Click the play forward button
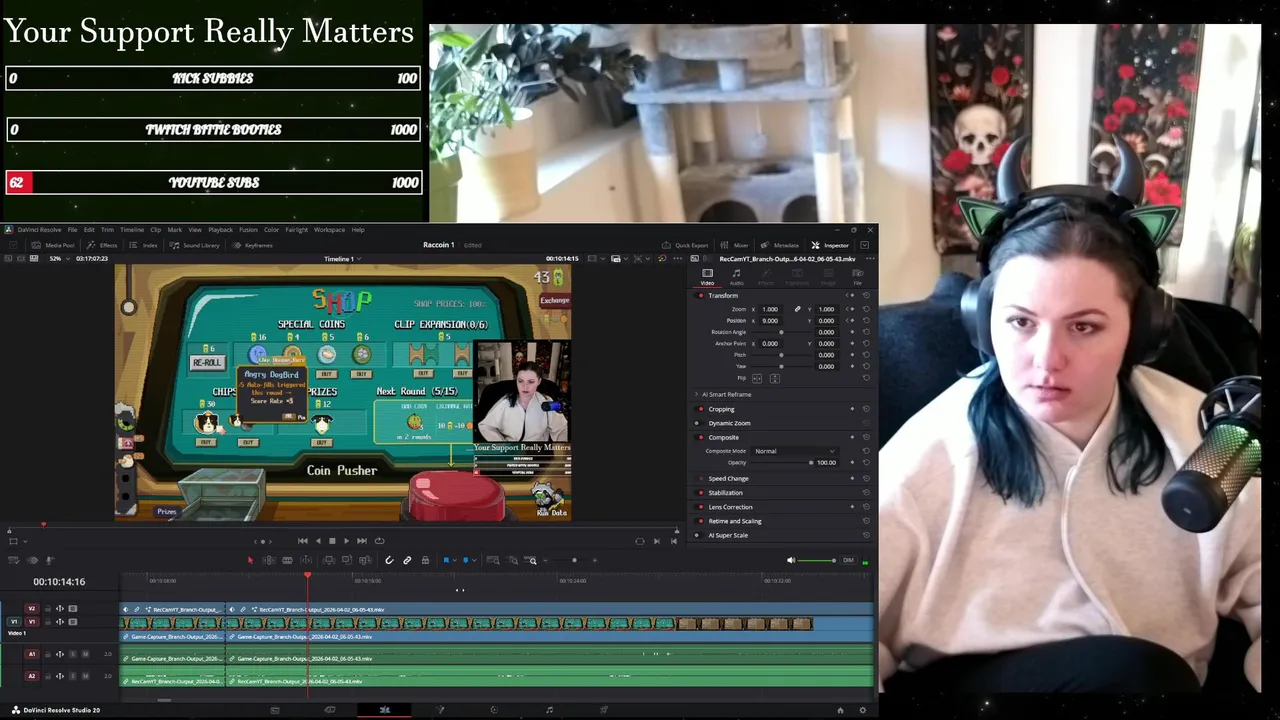Screen dimensions: 1280x720 click(346, 541)
